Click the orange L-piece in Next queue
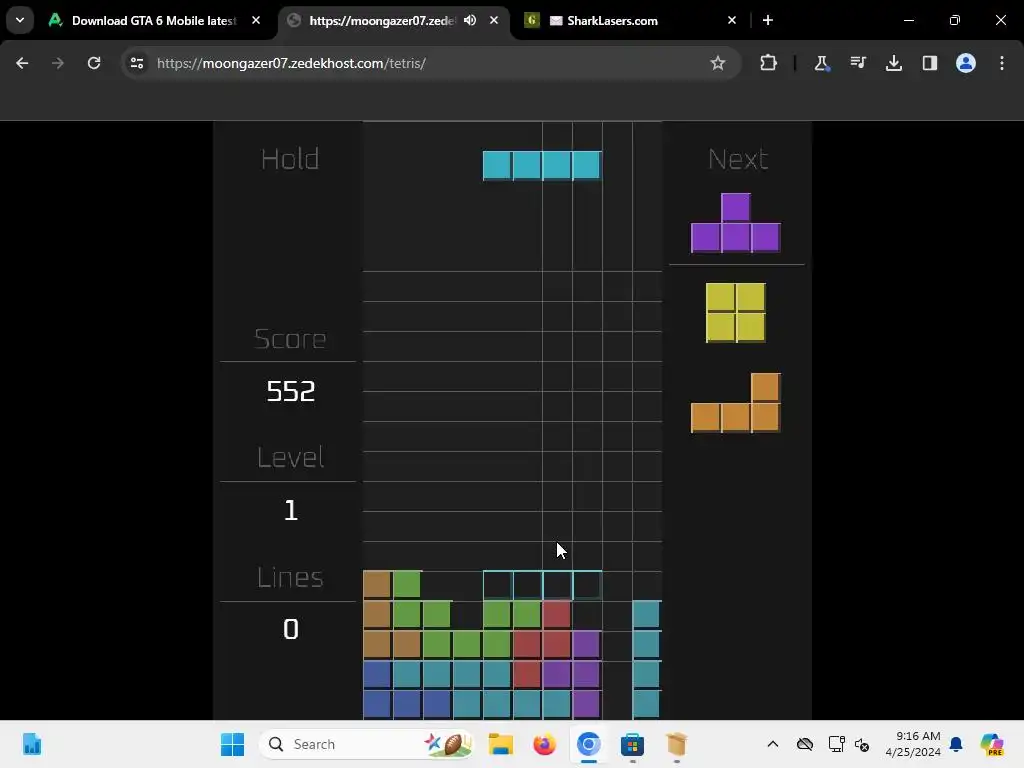The image size is (1024, 768). pyautogui.click(x=736, y=403)
